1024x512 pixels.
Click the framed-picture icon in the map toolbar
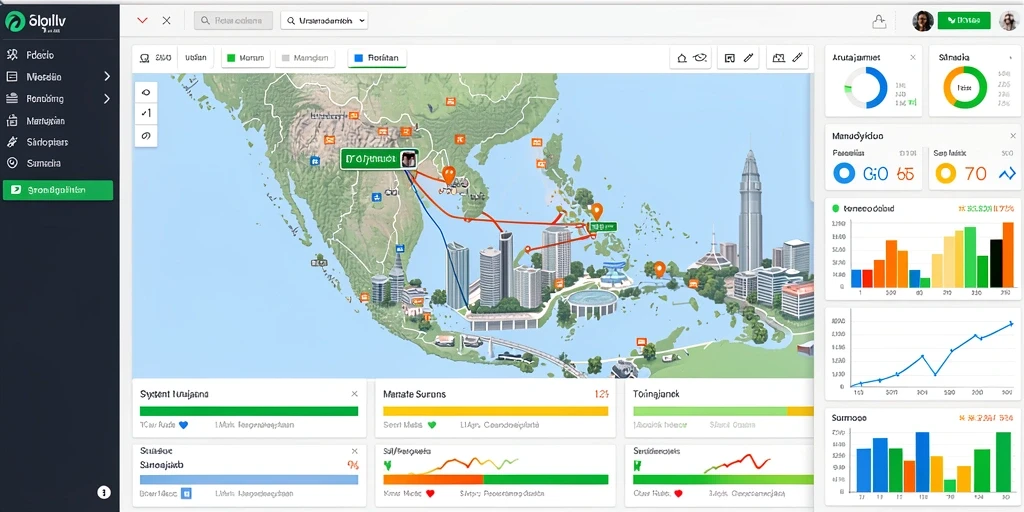coord(730,57)
